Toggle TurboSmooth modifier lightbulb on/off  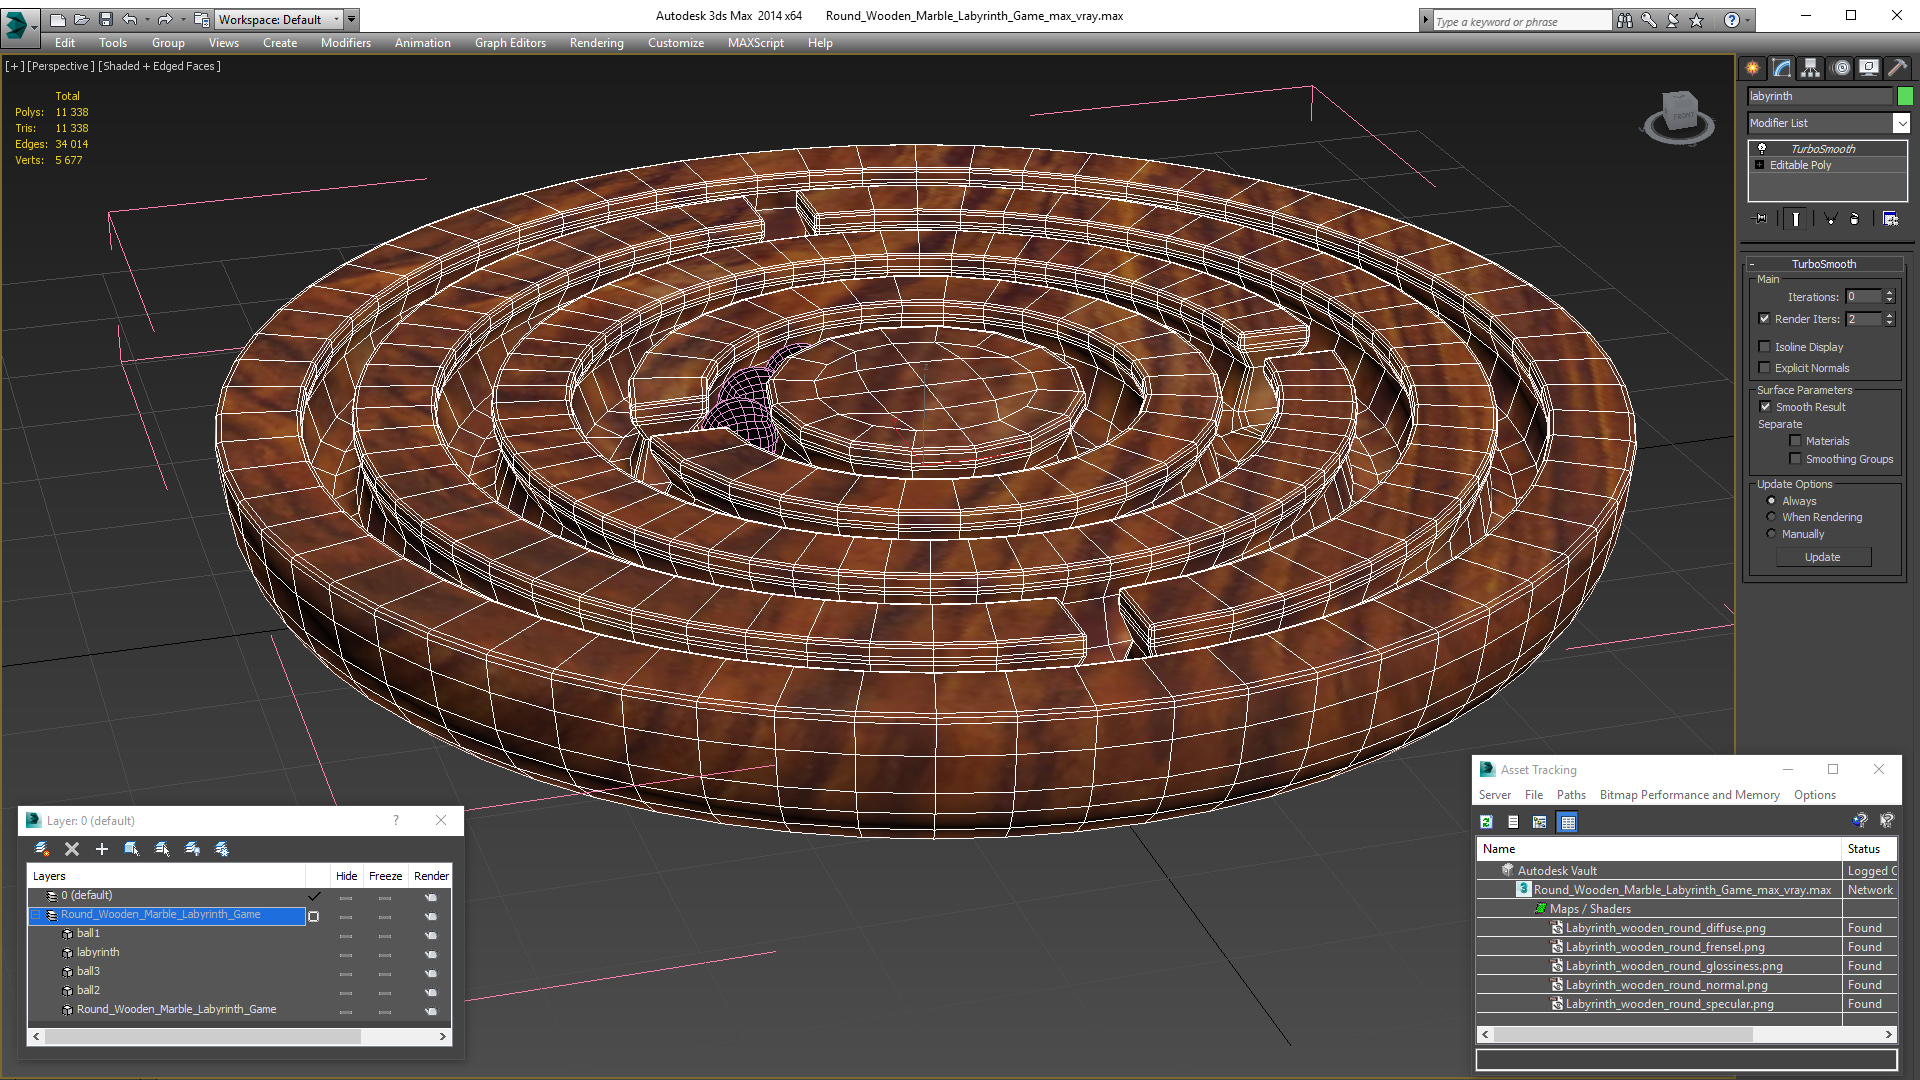(x=1762, y=148)
